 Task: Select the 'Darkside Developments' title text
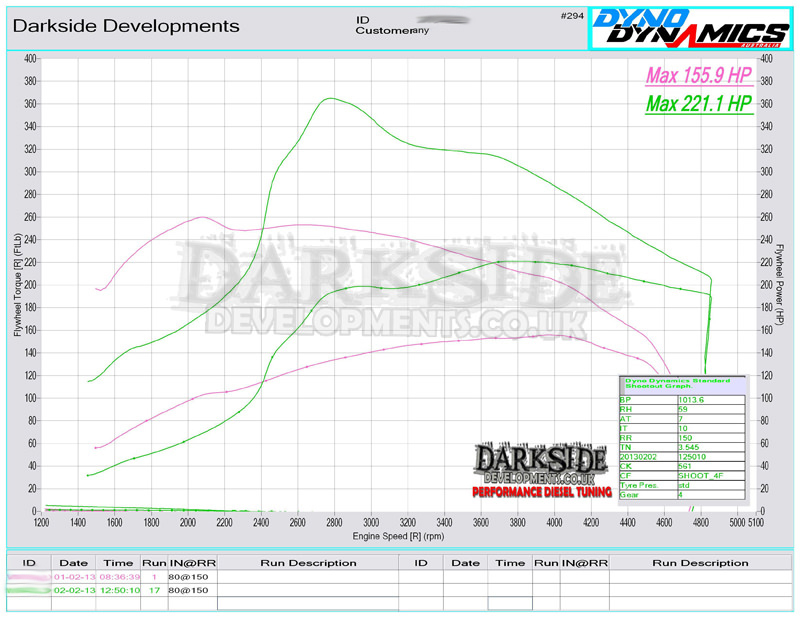126,26
